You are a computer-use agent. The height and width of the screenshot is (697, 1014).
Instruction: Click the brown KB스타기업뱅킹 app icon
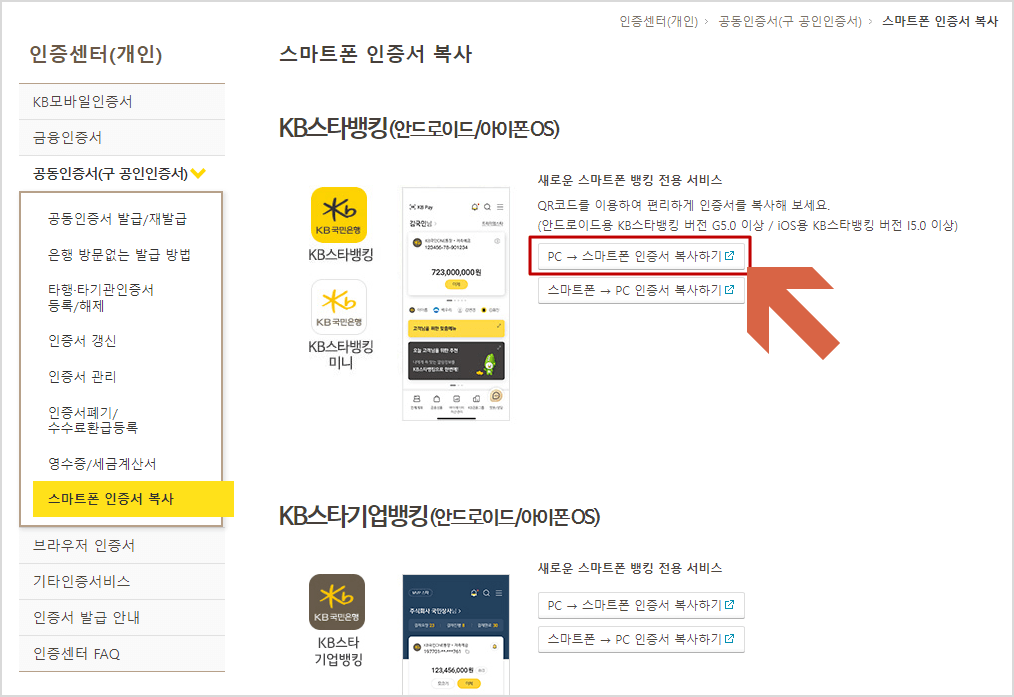tap(337, 602)
